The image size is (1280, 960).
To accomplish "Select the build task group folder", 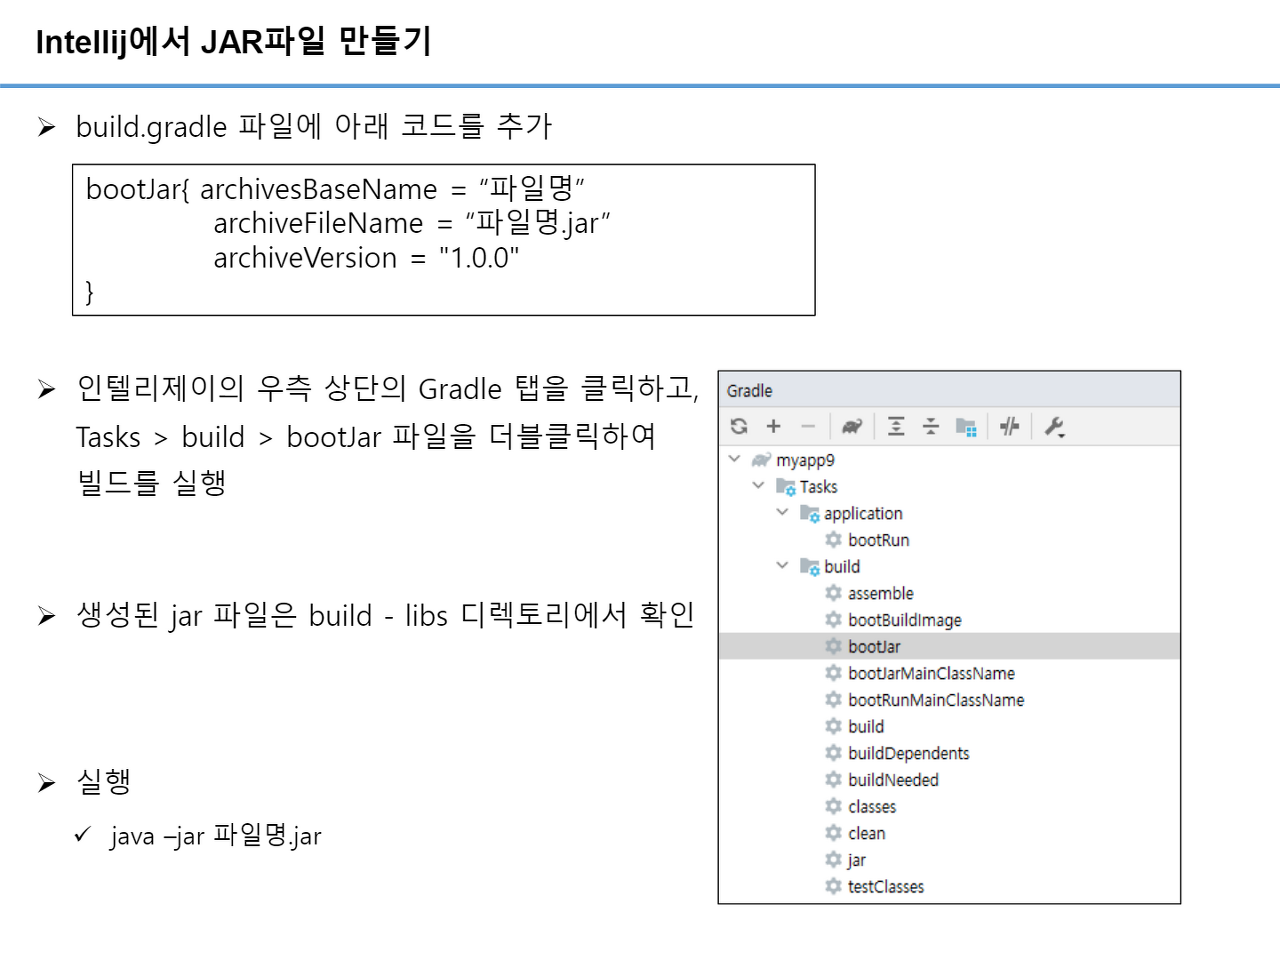I will click(949, 566).
